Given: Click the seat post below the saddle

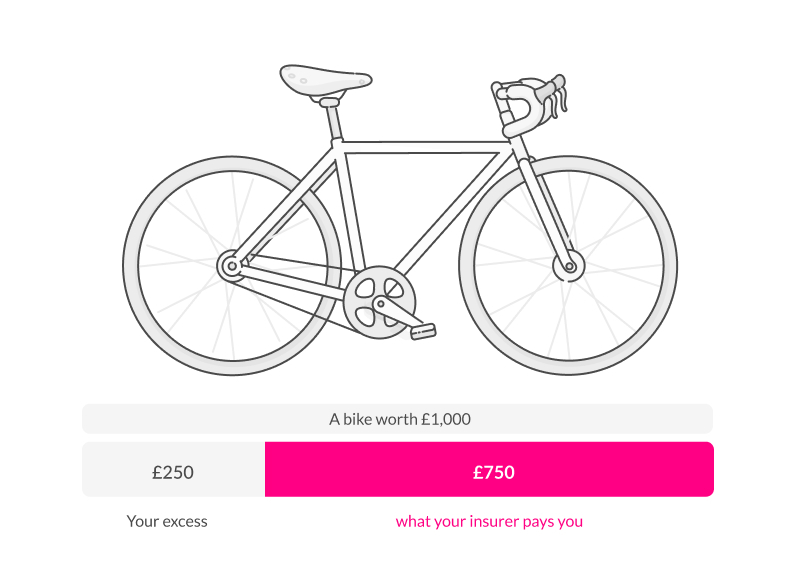Looking at the screenshot, I should click(333, 121).
